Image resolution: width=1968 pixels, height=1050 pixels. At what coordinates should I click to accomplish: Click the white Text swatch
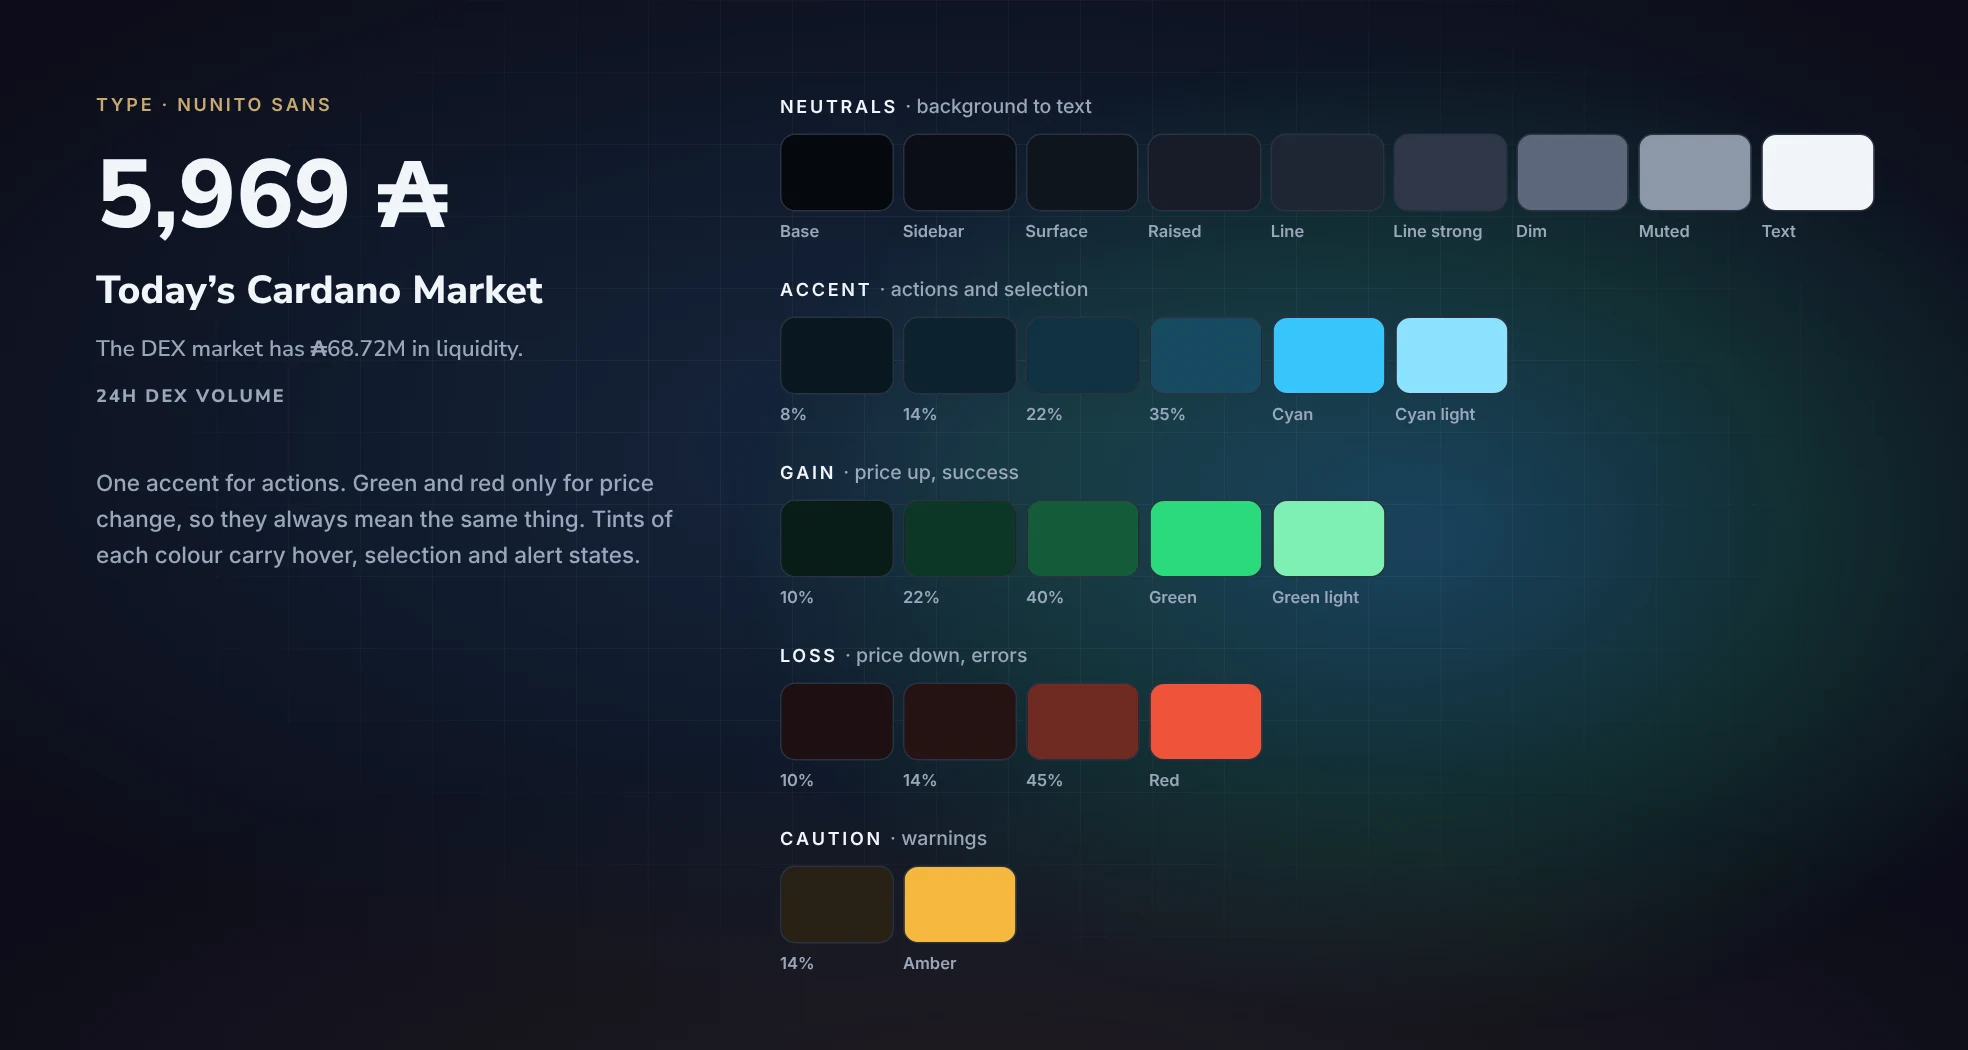pyautogui.click(x=1818, y=172)
